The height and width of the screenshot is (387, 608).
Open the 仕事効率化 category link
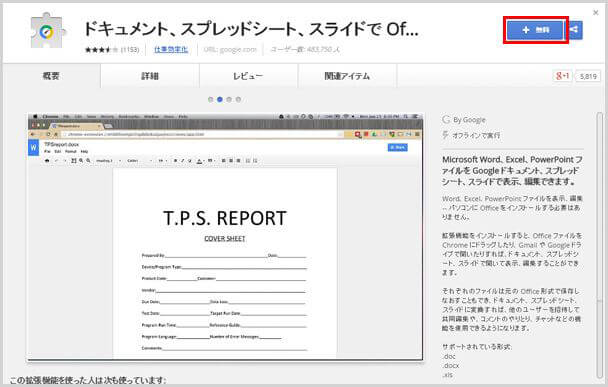(x=171, y=49)
